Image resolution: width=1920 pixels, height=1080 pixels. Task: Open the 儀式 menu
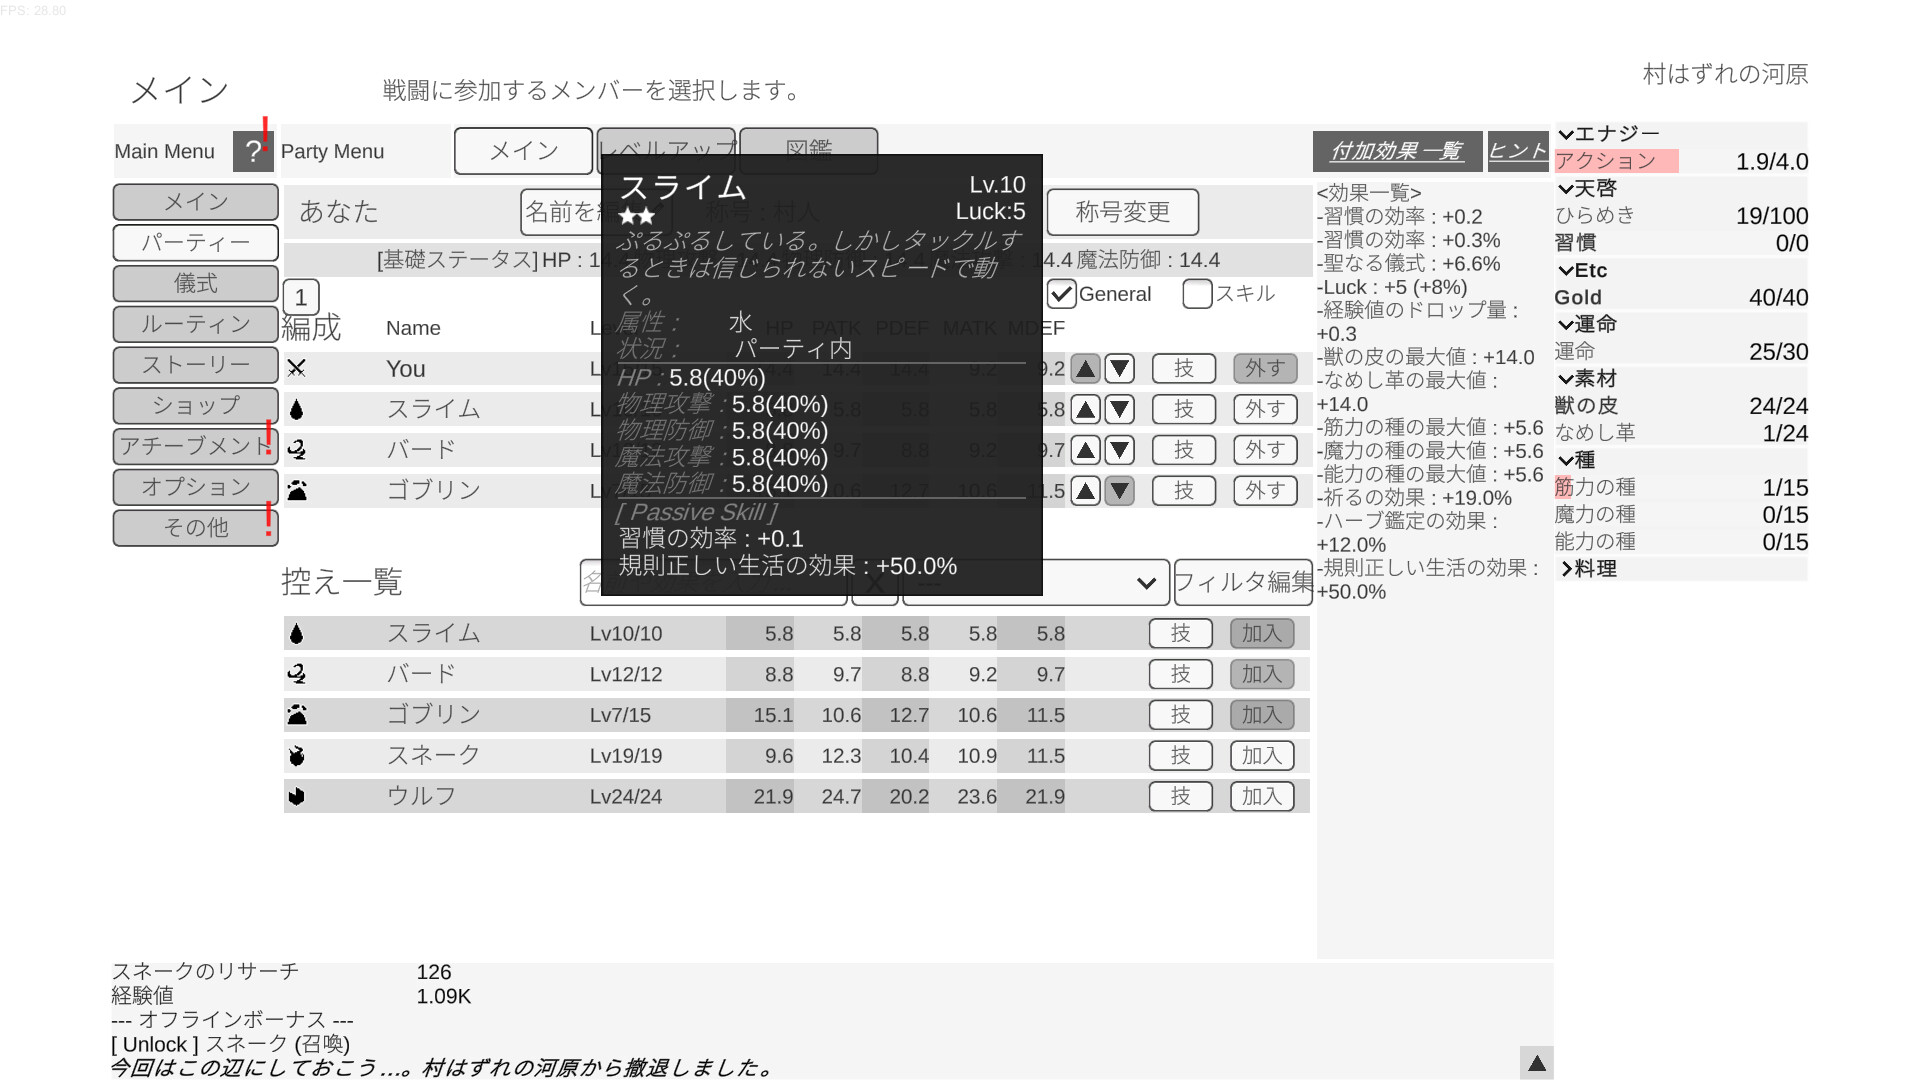[196, 284]
